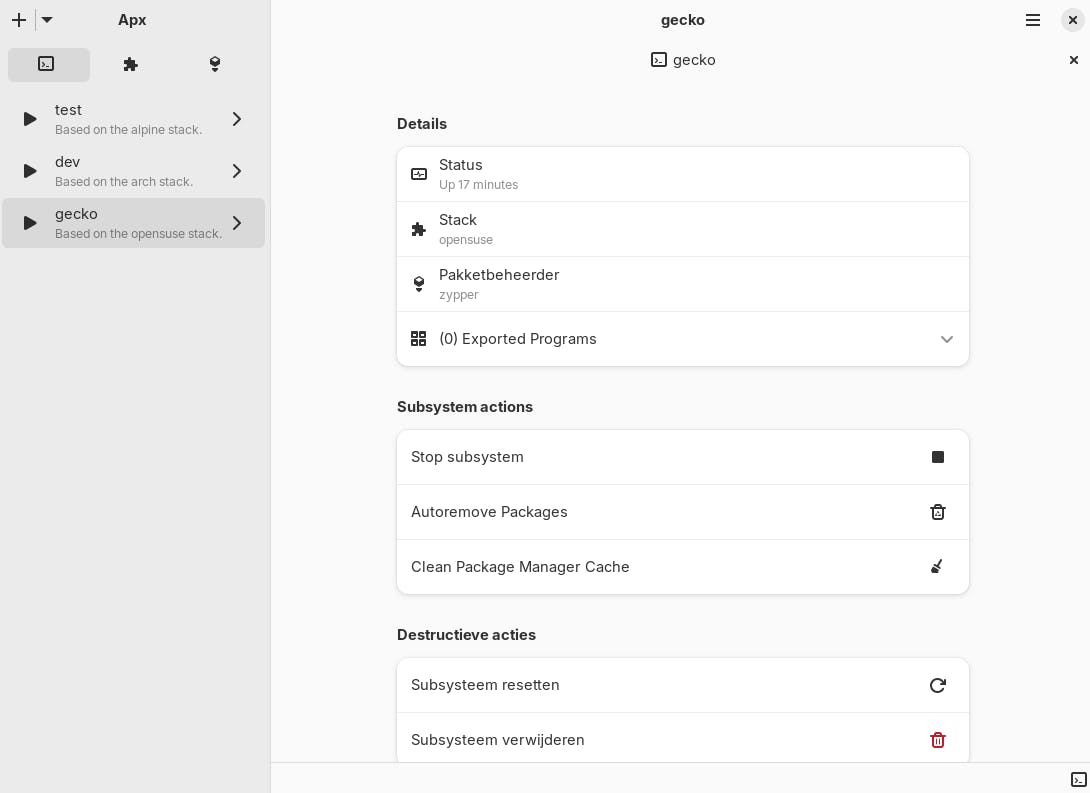
Task: Click the plus button to add new
Action: click(19, 20)
